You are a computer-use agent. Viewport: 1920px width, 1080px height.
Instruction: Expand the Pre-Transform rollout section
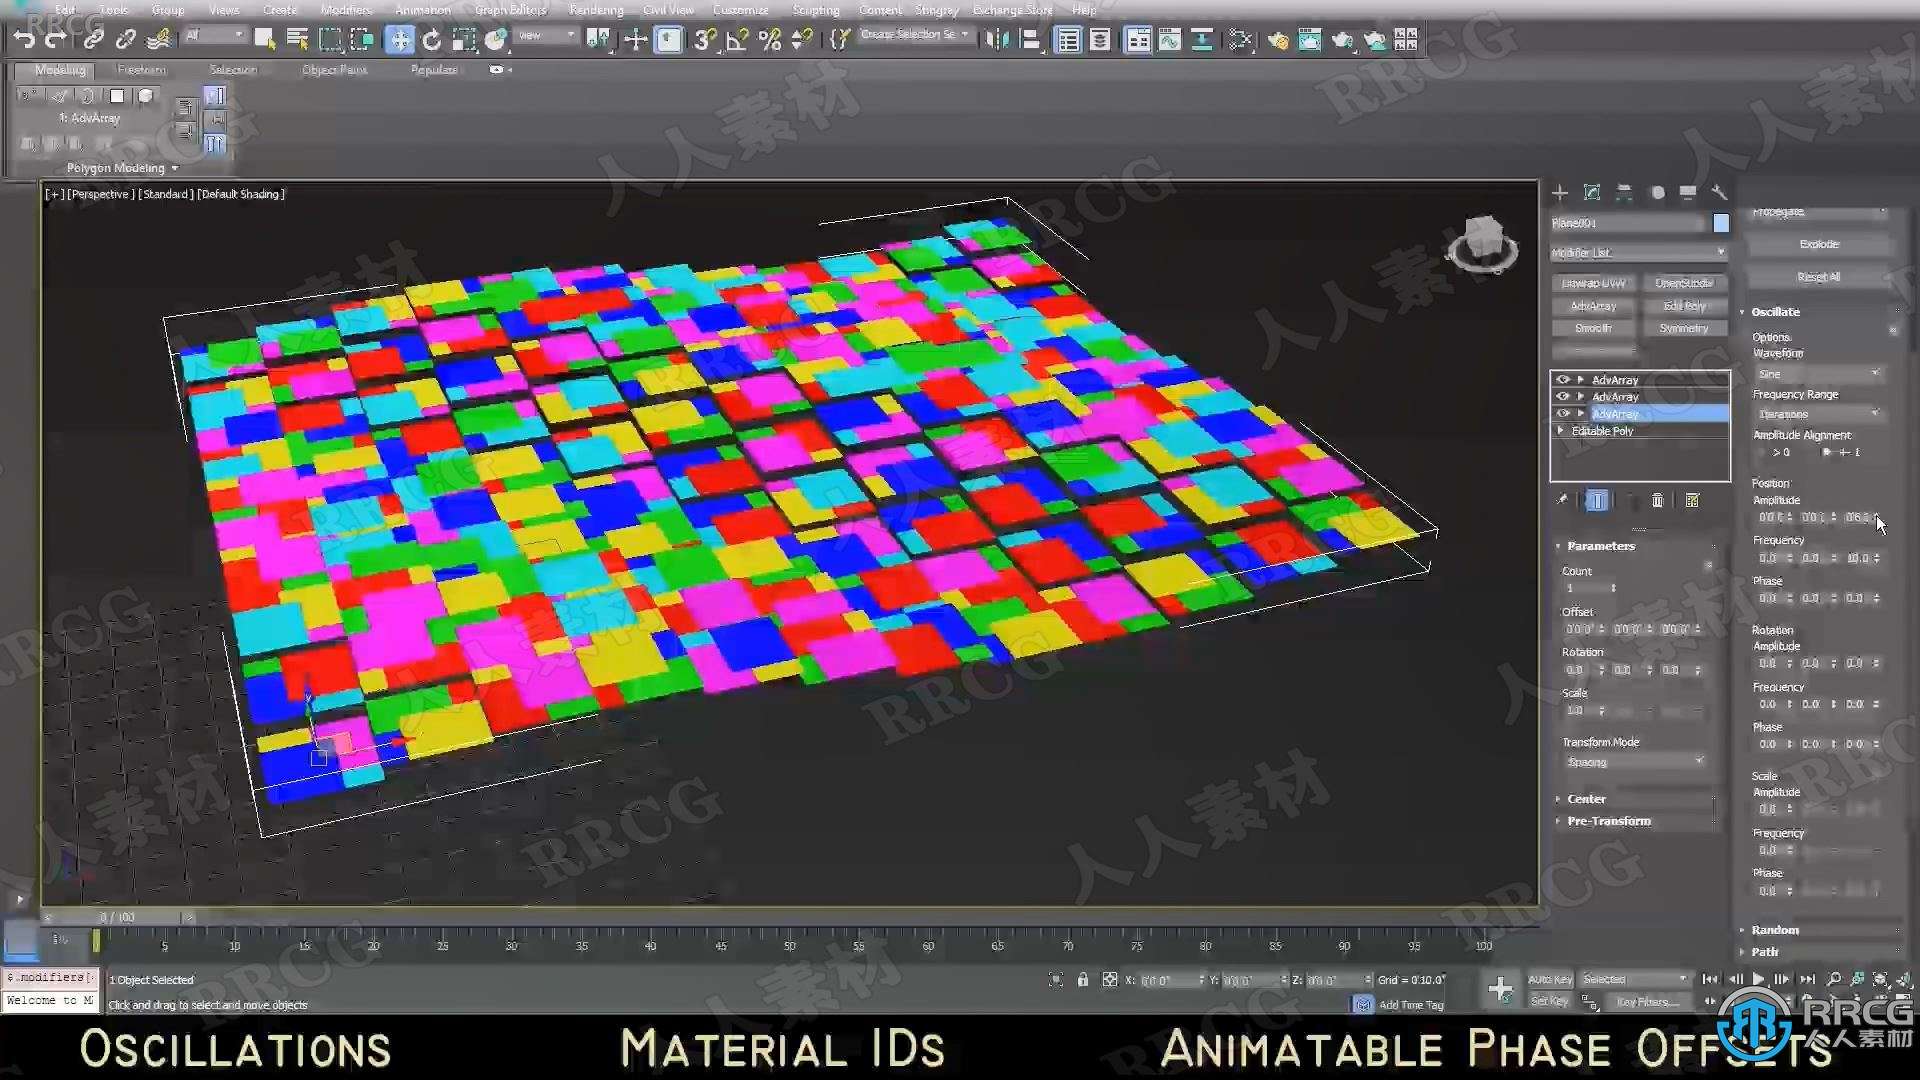1606,820
